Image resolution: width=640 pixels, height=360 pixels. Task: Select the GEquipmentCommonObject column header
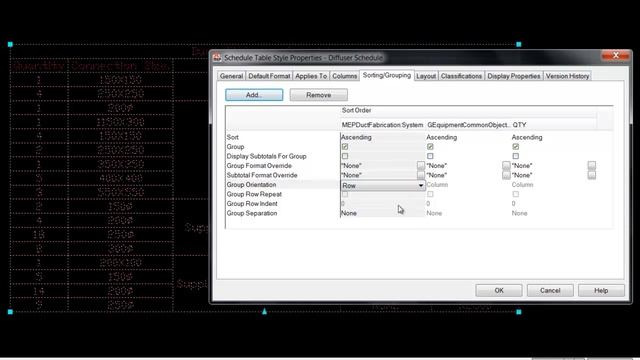coord(468,125)
